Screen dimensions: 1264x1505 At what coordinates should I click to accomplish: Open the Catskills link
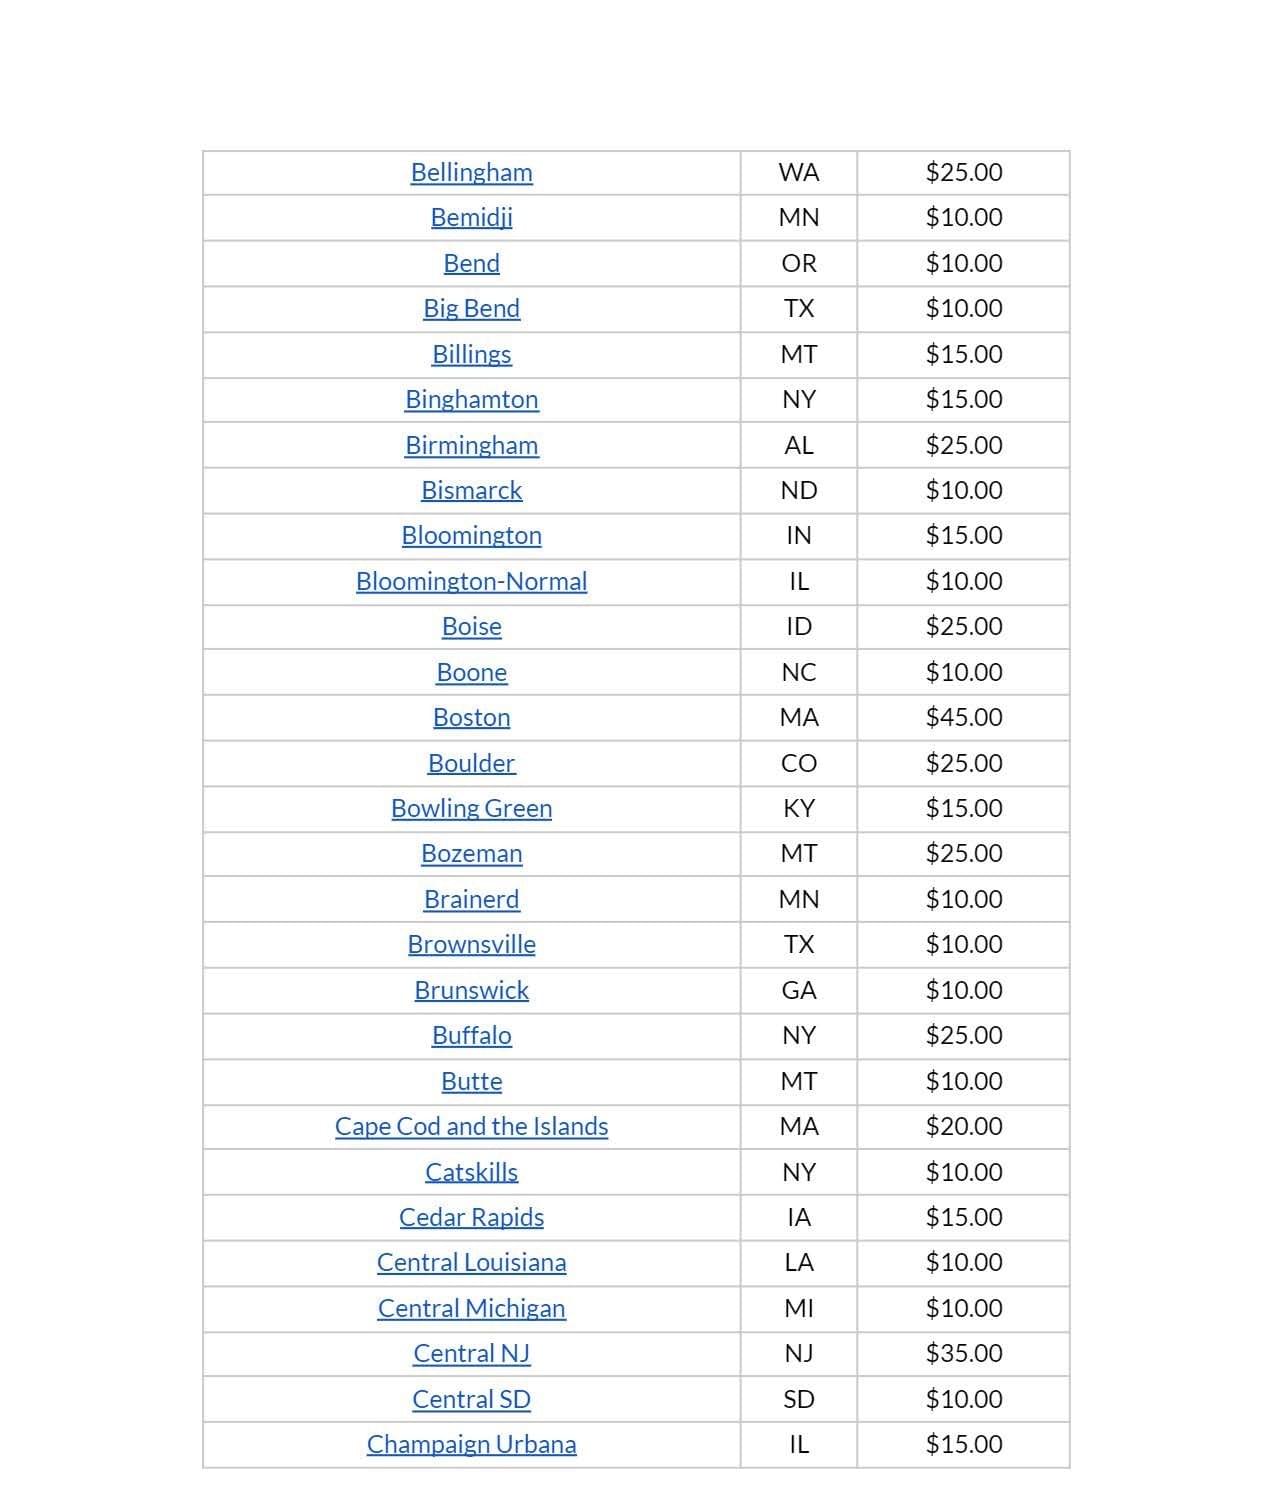click(x=471, y=1172)
